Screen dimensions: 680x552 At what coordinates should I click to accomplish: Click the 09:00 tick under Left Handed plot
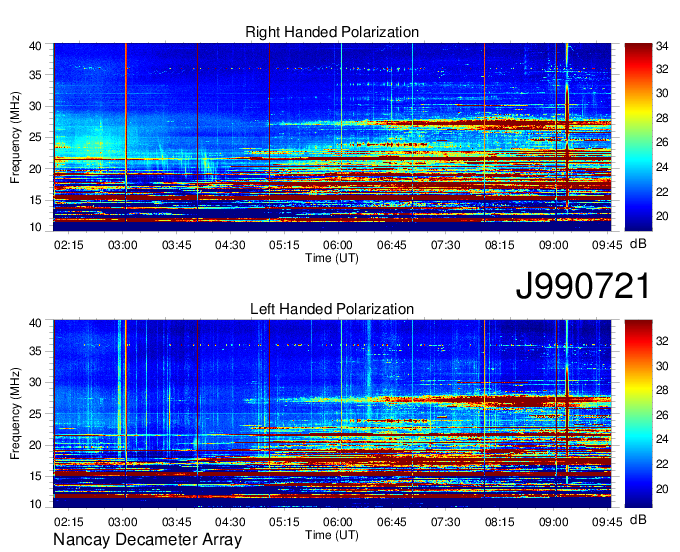[x=553, y=522]
